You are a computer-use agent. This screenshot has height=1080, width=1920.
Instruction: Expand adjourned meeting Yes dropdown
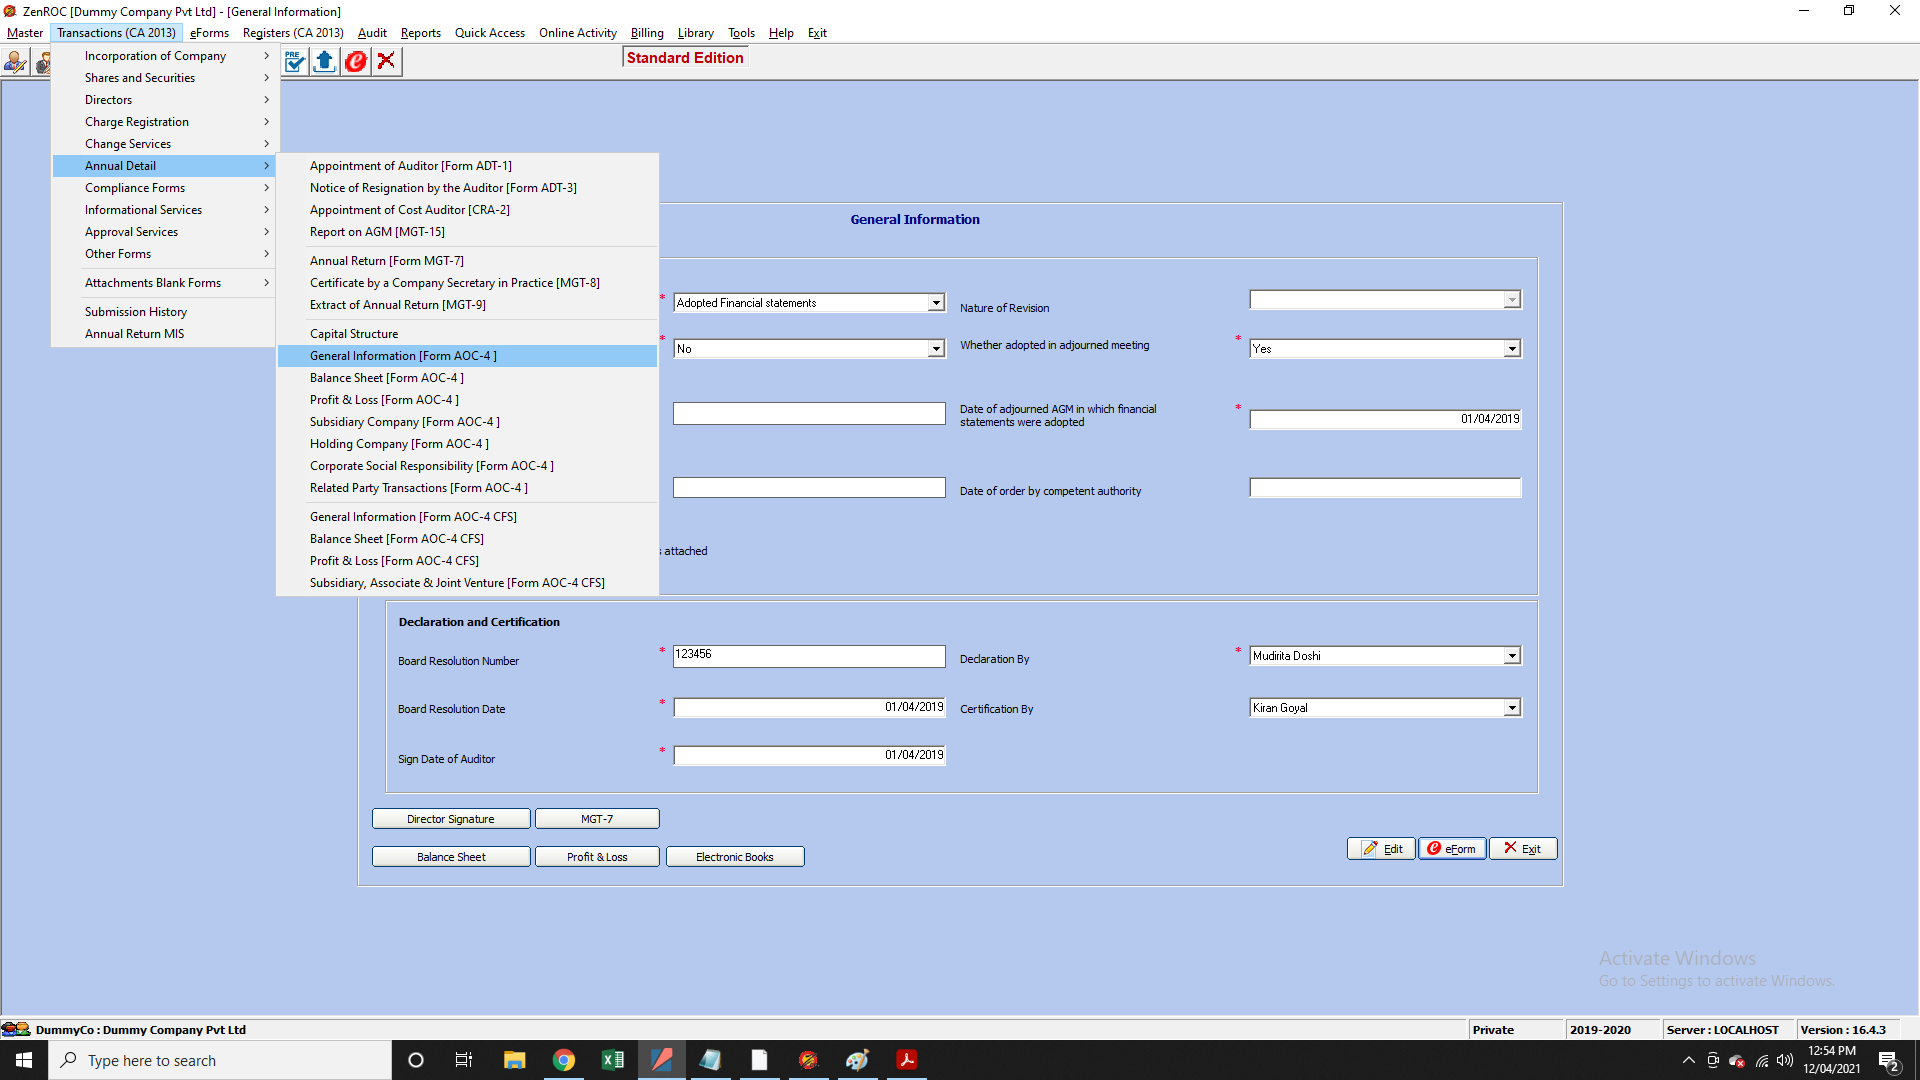(1512, 349)
